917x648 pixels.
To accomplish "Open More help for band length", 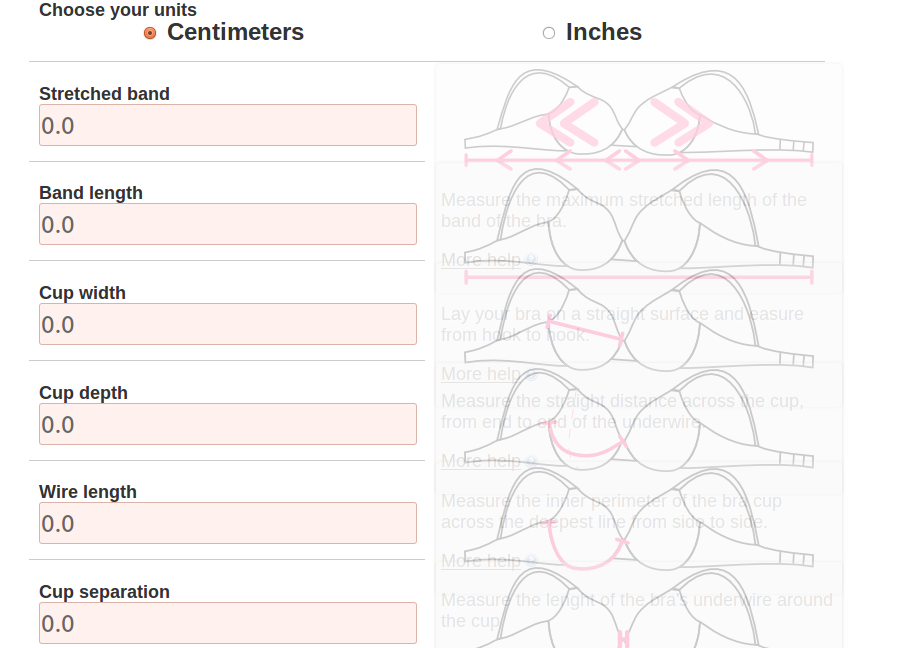I will click(x=481, y=374).
